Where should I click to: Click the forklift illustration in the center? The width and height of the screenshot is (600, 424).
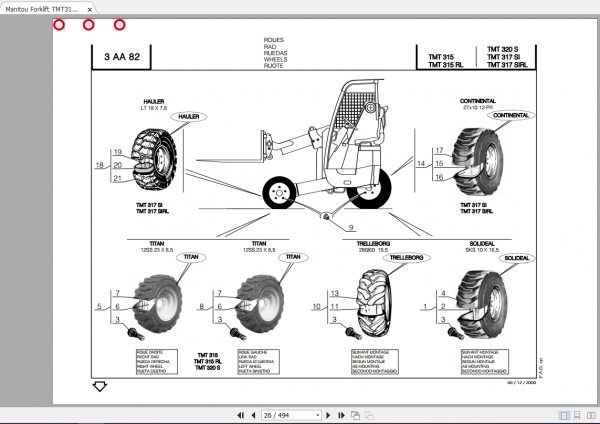click(x=295, y=145)
